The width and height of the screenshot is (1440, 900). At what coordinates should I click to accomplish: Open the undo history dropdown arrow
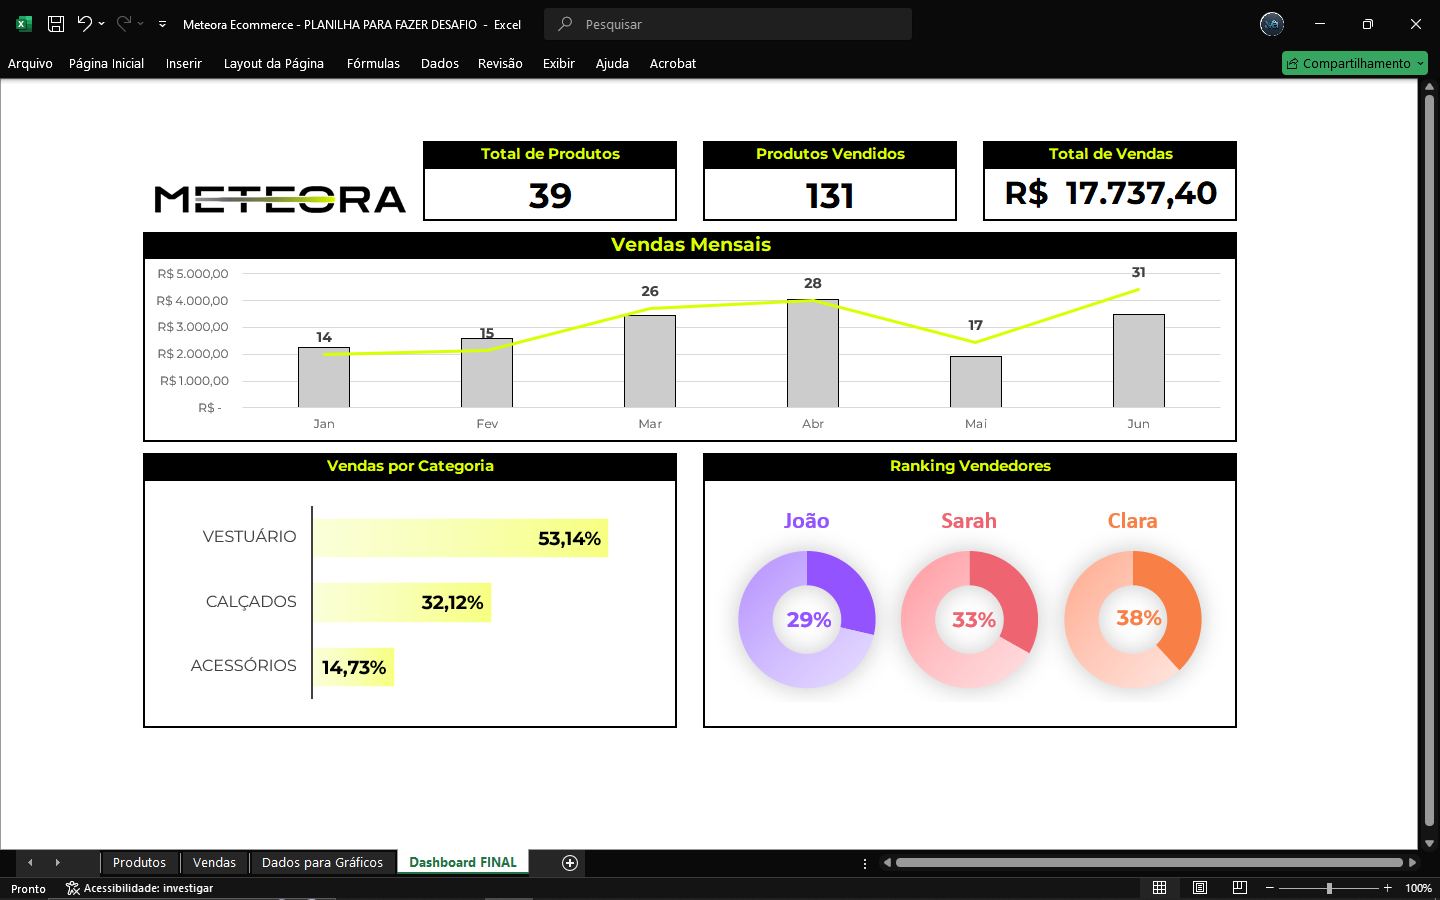coord(102,24)
